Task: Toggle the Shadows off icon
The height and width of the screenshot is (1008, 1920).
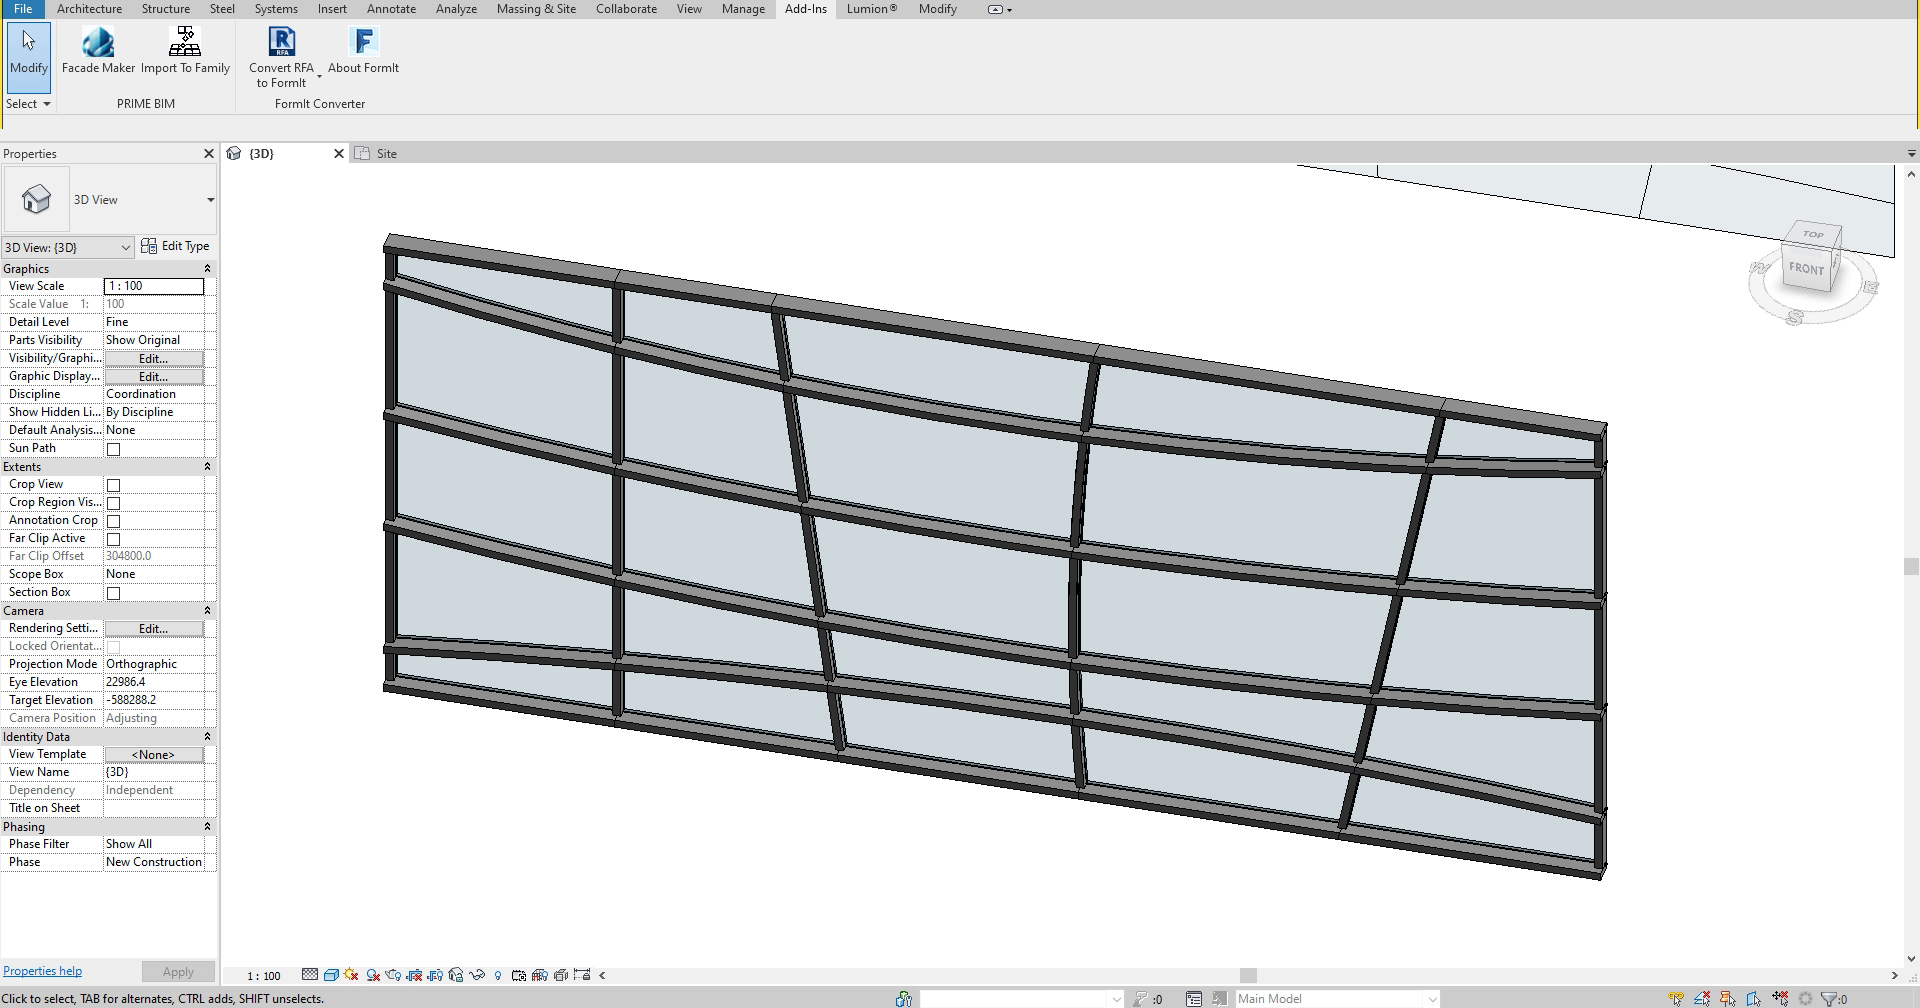Action: [373, 974]
